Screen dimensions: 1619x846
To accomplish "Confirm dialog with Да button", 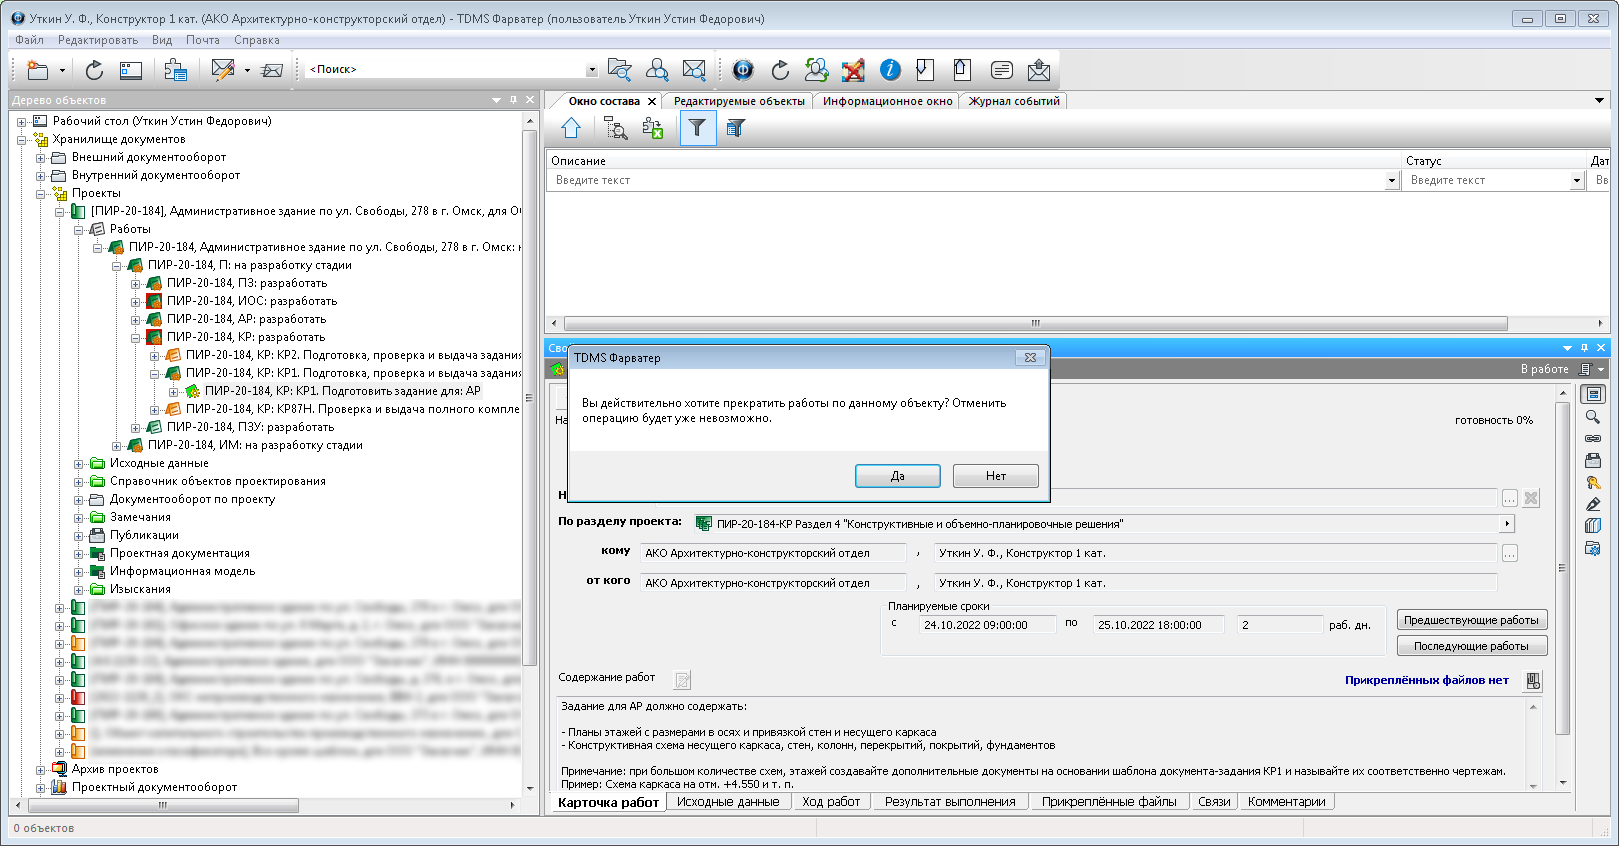I will (x=897, y=476).
